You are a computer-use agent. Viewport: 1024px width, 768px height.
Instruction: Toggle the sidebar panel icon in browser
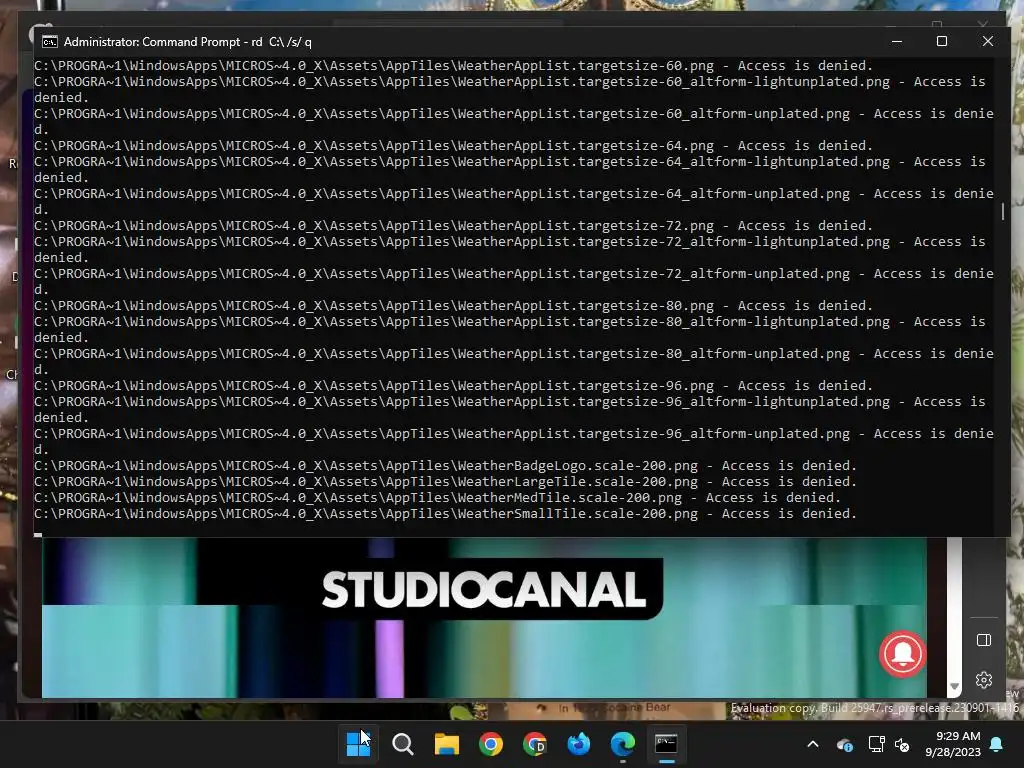984,640
